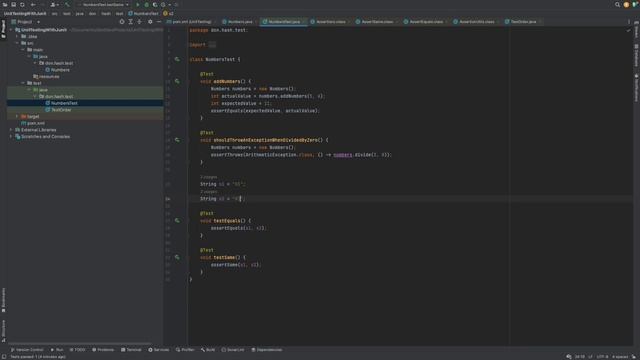The image size is (640, 360).
Task: Open Search Everywhere magnifier icon
Action: (x=617, y=4)
